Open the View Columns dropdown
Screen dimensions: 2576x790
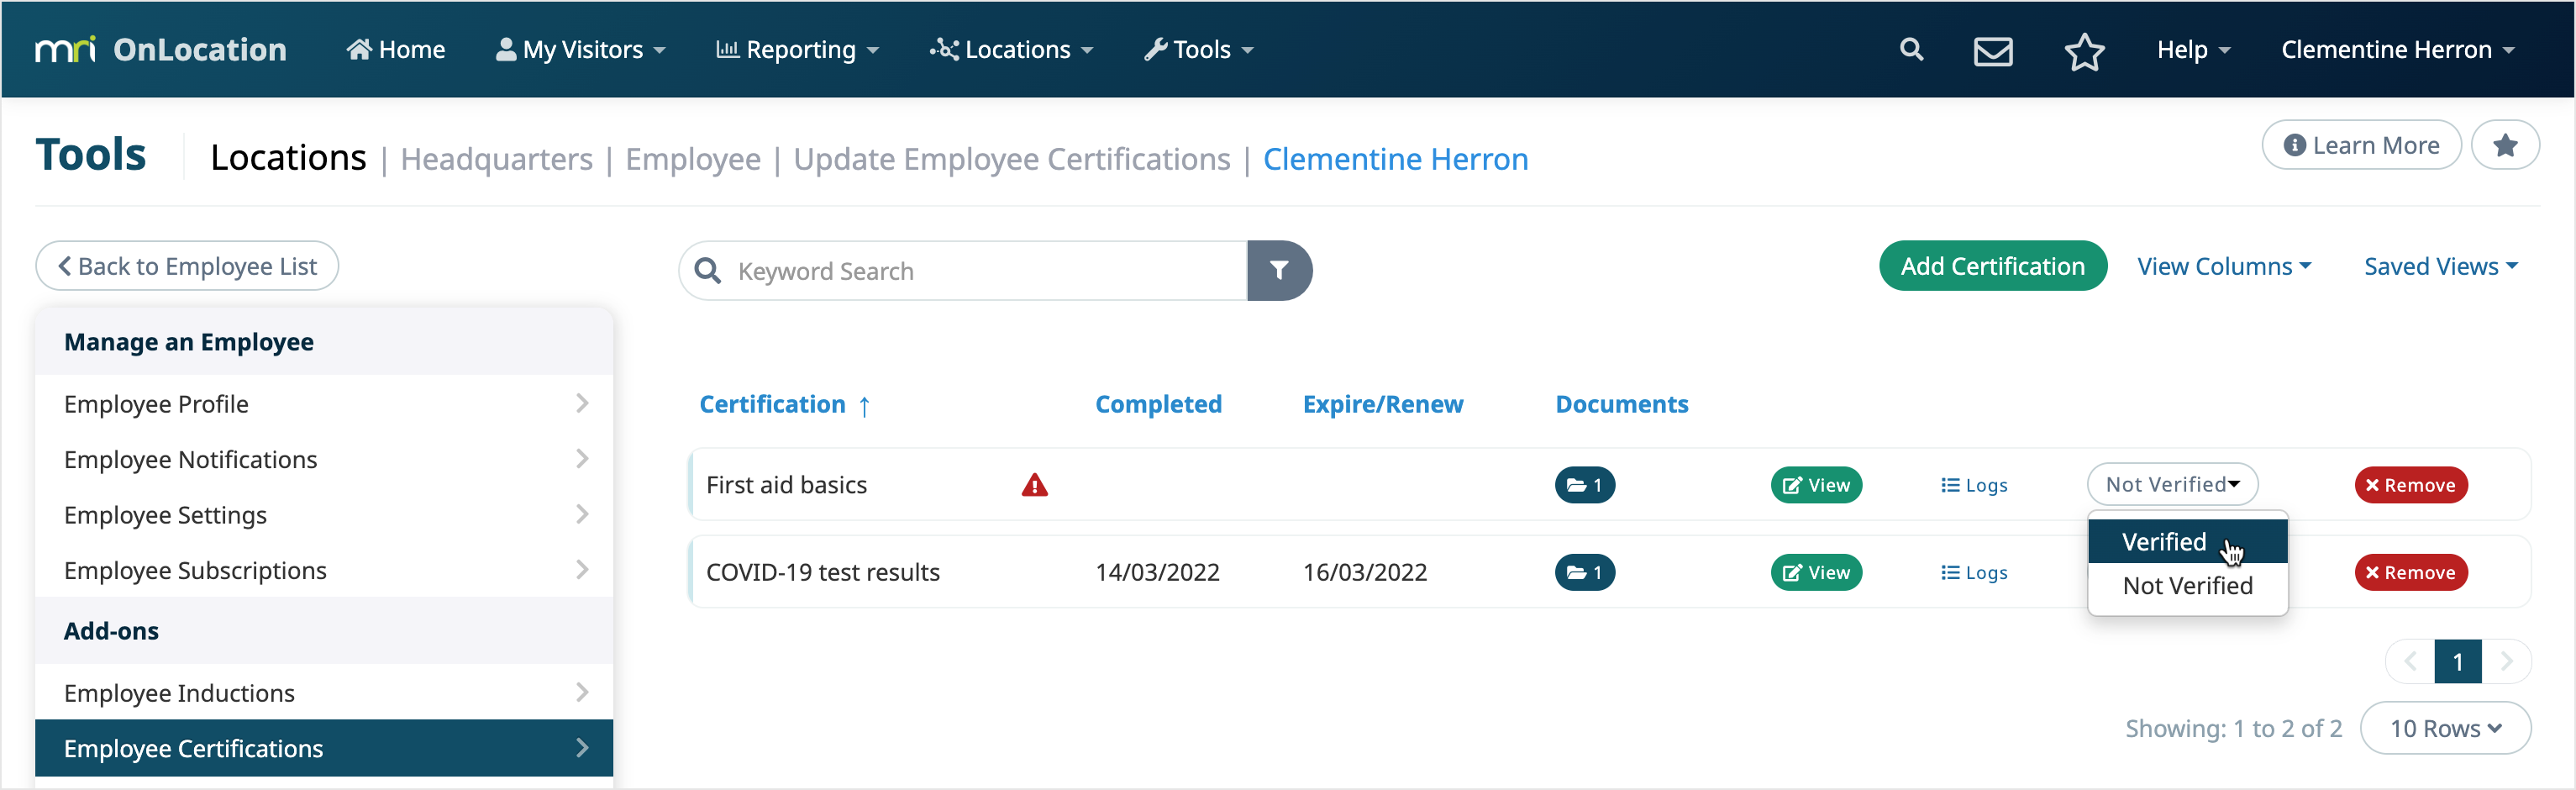(x=2224, y=266)
